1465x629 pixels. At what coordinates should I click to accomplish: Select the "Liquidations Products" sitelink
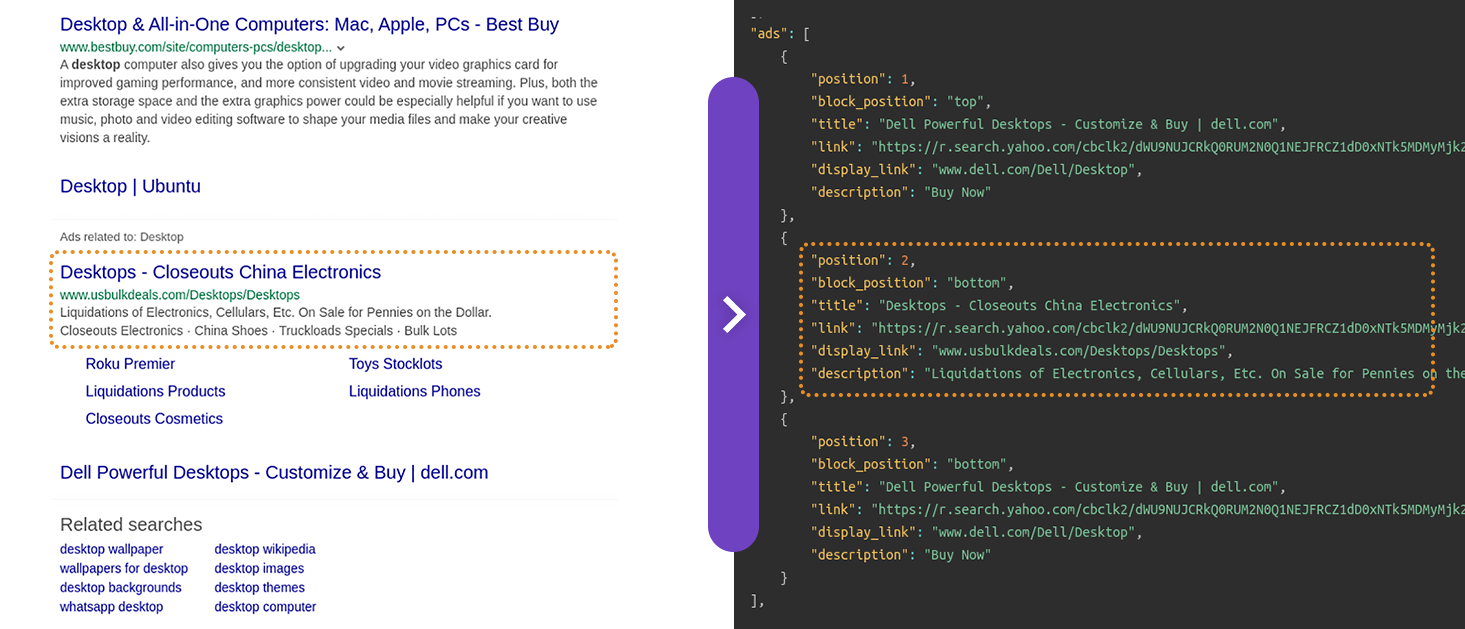tap(155, 391)
